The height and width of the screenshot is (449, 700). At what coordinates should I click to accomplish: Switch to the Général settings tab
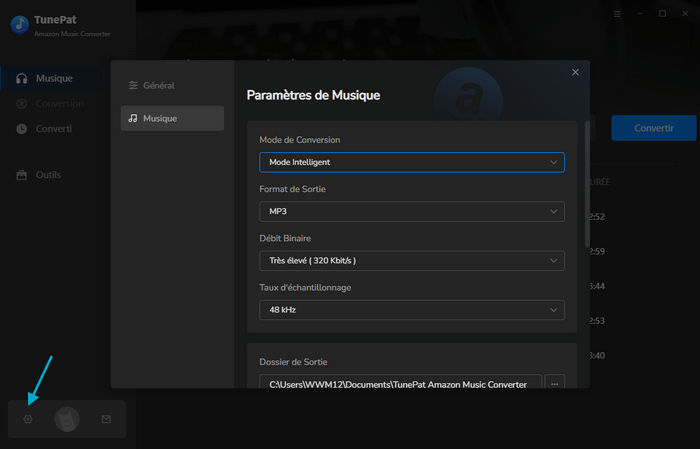(172, 85)
